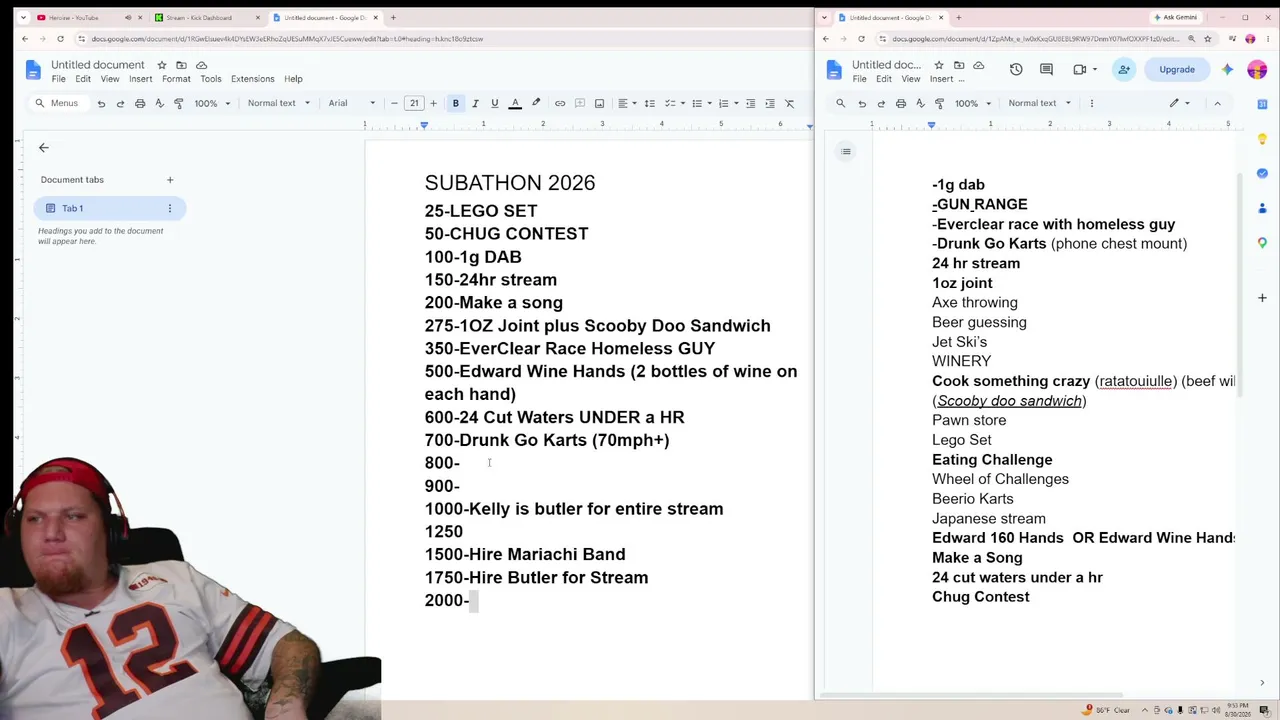Open Arial font dropdown
1280x720 pixels.
click(x=352, y=103)
